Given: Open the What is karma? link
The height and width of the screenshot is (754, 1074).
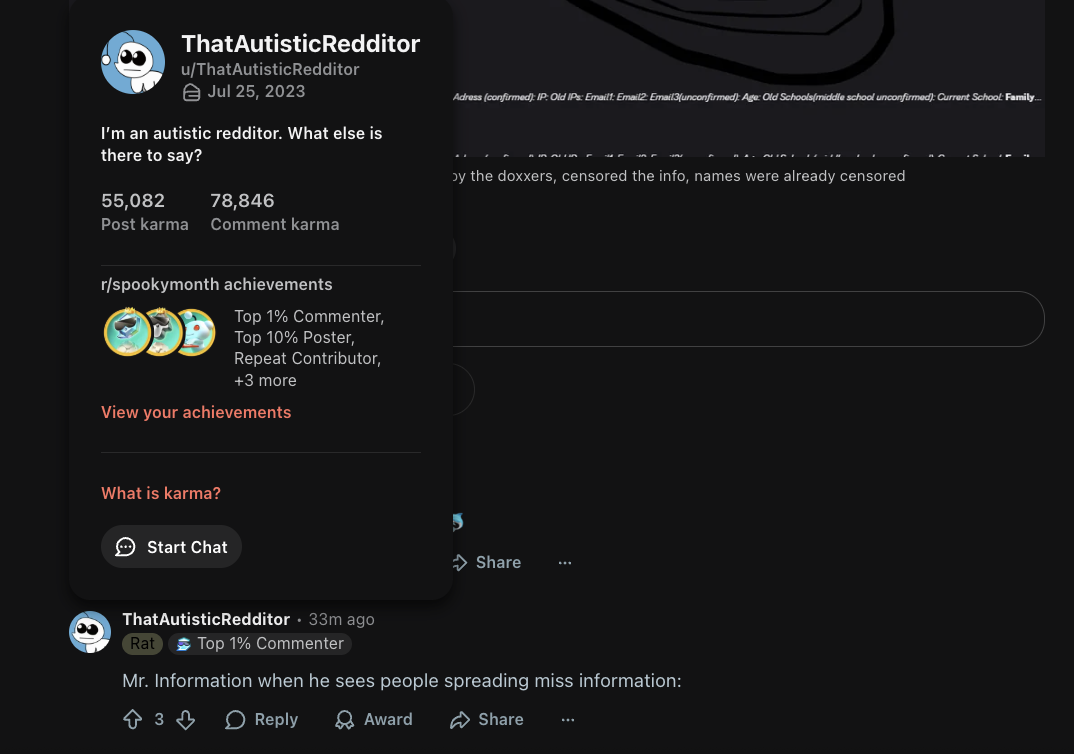Looking at the screenshot, I should 161,493.
